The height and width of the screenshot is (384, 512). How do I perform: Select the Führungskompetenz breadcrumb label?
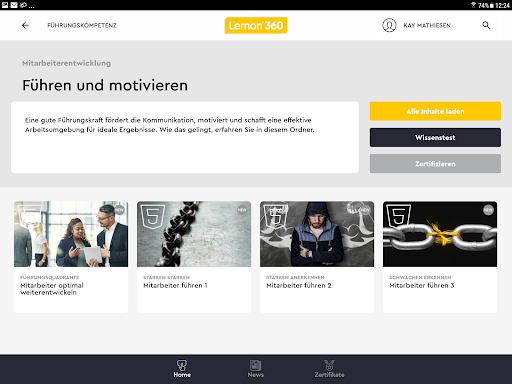82,25
